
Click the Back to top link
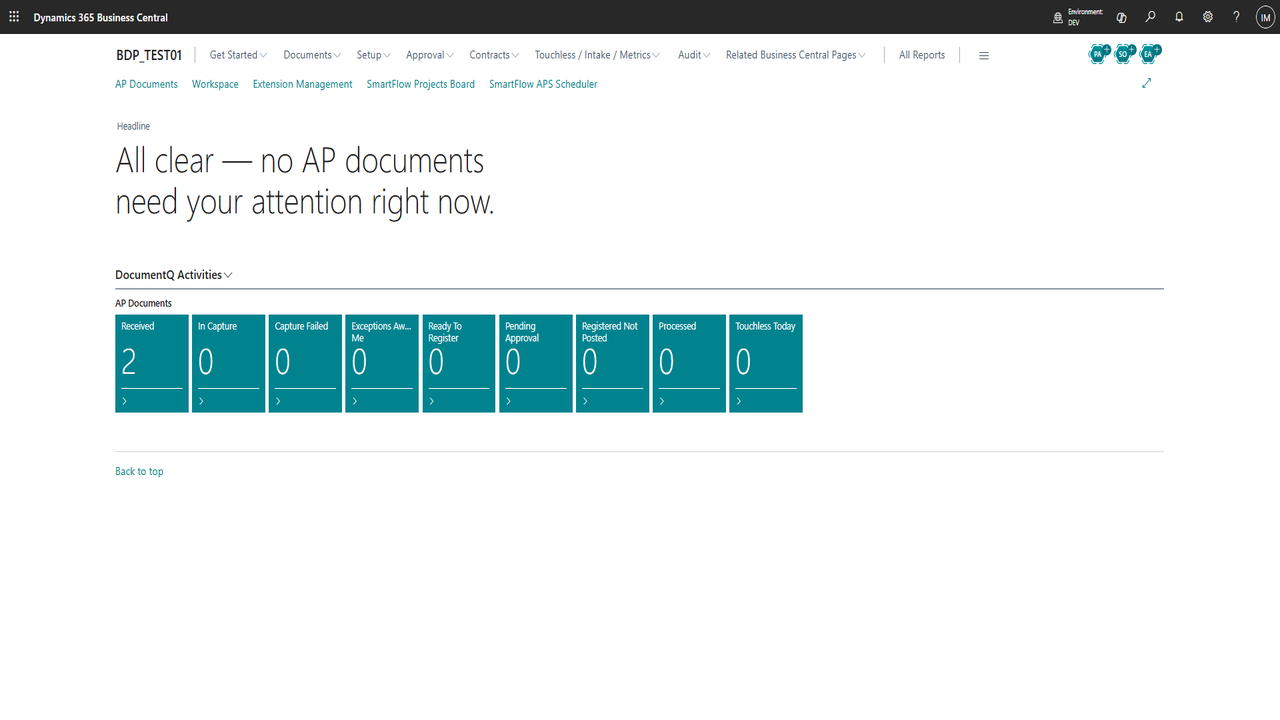click(139, 471)
